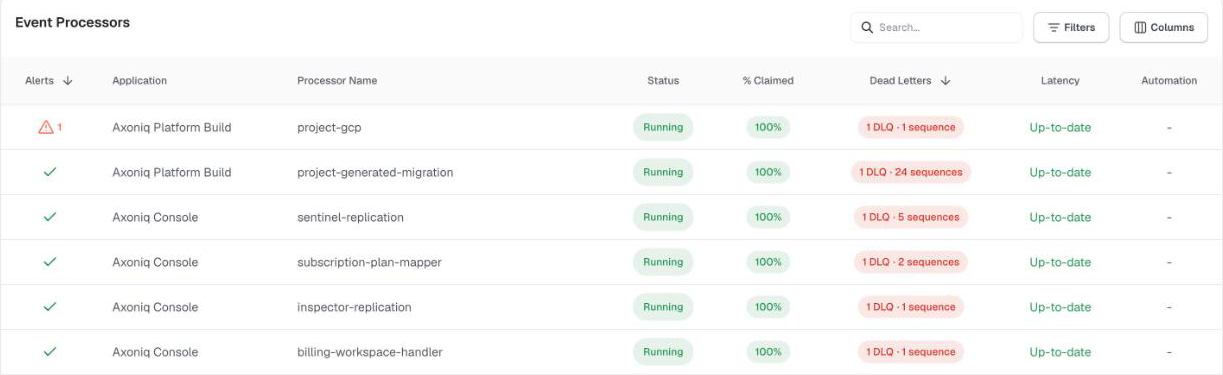Image resolution: width=1223 pixels, height=375 pixels.
Task: Click the Running badge for project-gcp
Action: [x=663, y=127]
